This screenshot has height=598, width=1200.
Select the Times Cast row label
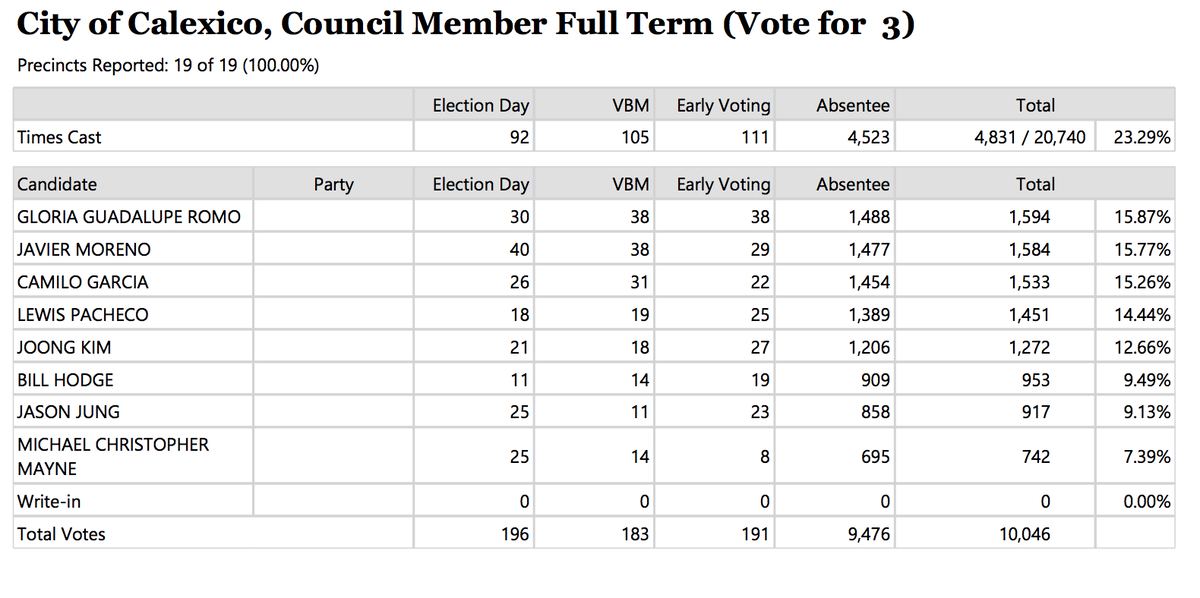[x=59, y=137]
